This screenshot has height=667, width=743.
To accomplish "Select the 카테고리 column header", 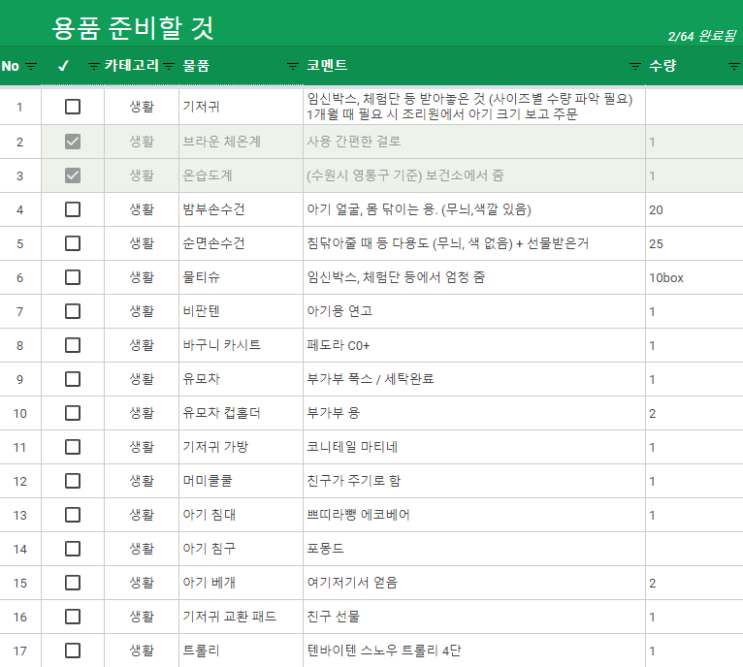I will pos(131,65).
